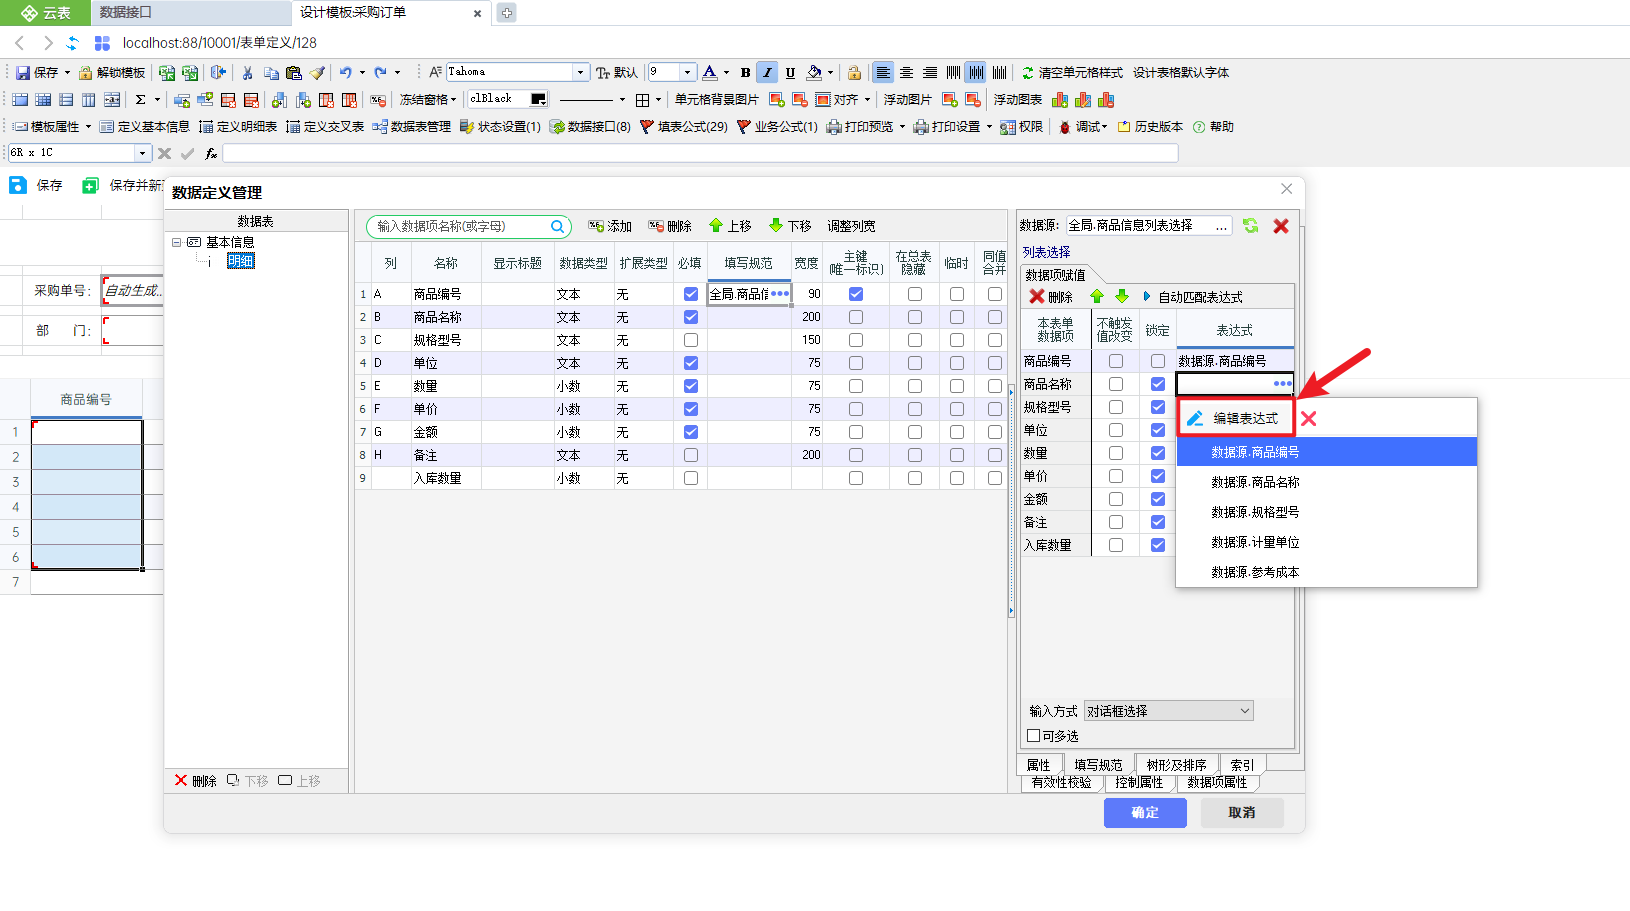The image size is (1630, 911).
Task: Click 确定 button
Action: [x=1145, y=813]
